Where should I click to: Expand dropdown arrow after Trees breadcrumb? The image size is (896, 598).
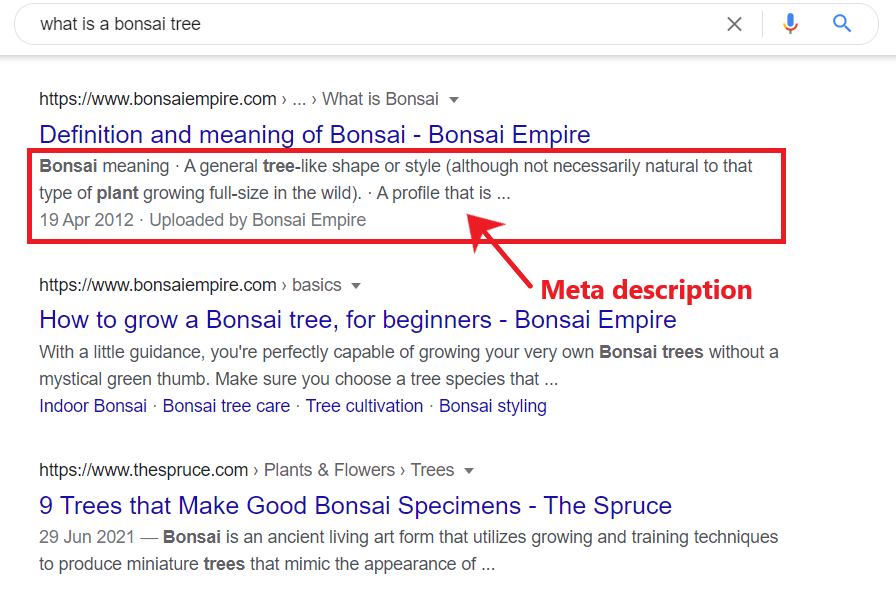tap(469, 471)
